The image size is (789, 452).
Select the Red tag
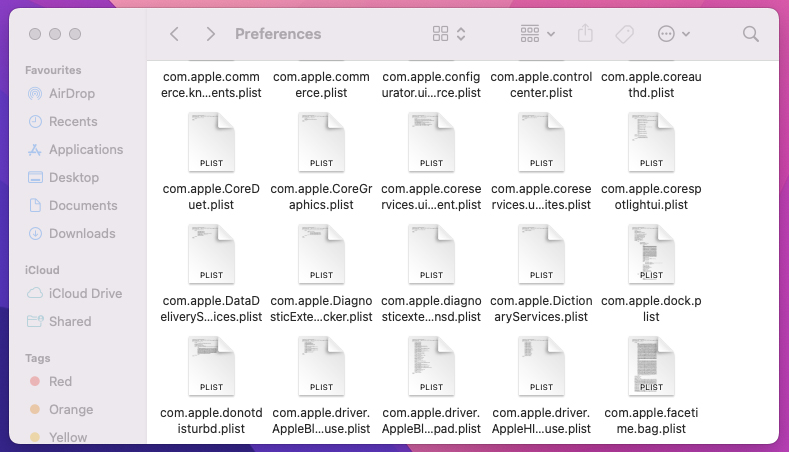point(50,382)
